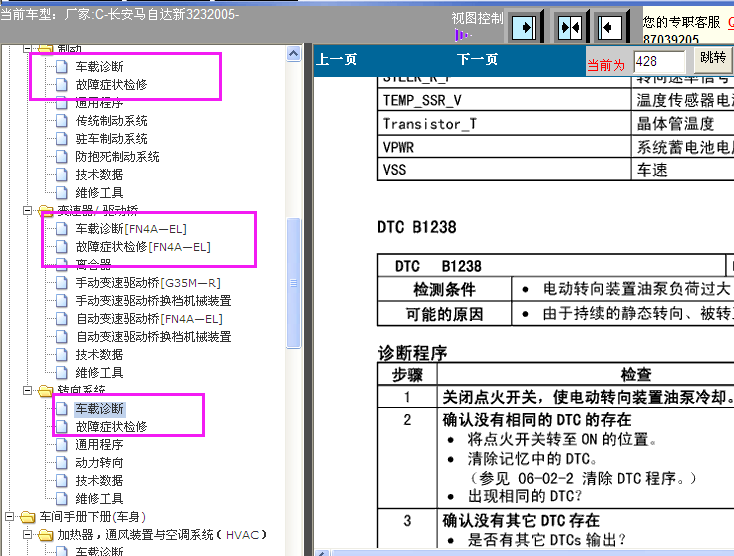Screen dimensions: 734x556
Task: Select highlighted 车载诊断 under 转向系统
Action: pos(99,409)
